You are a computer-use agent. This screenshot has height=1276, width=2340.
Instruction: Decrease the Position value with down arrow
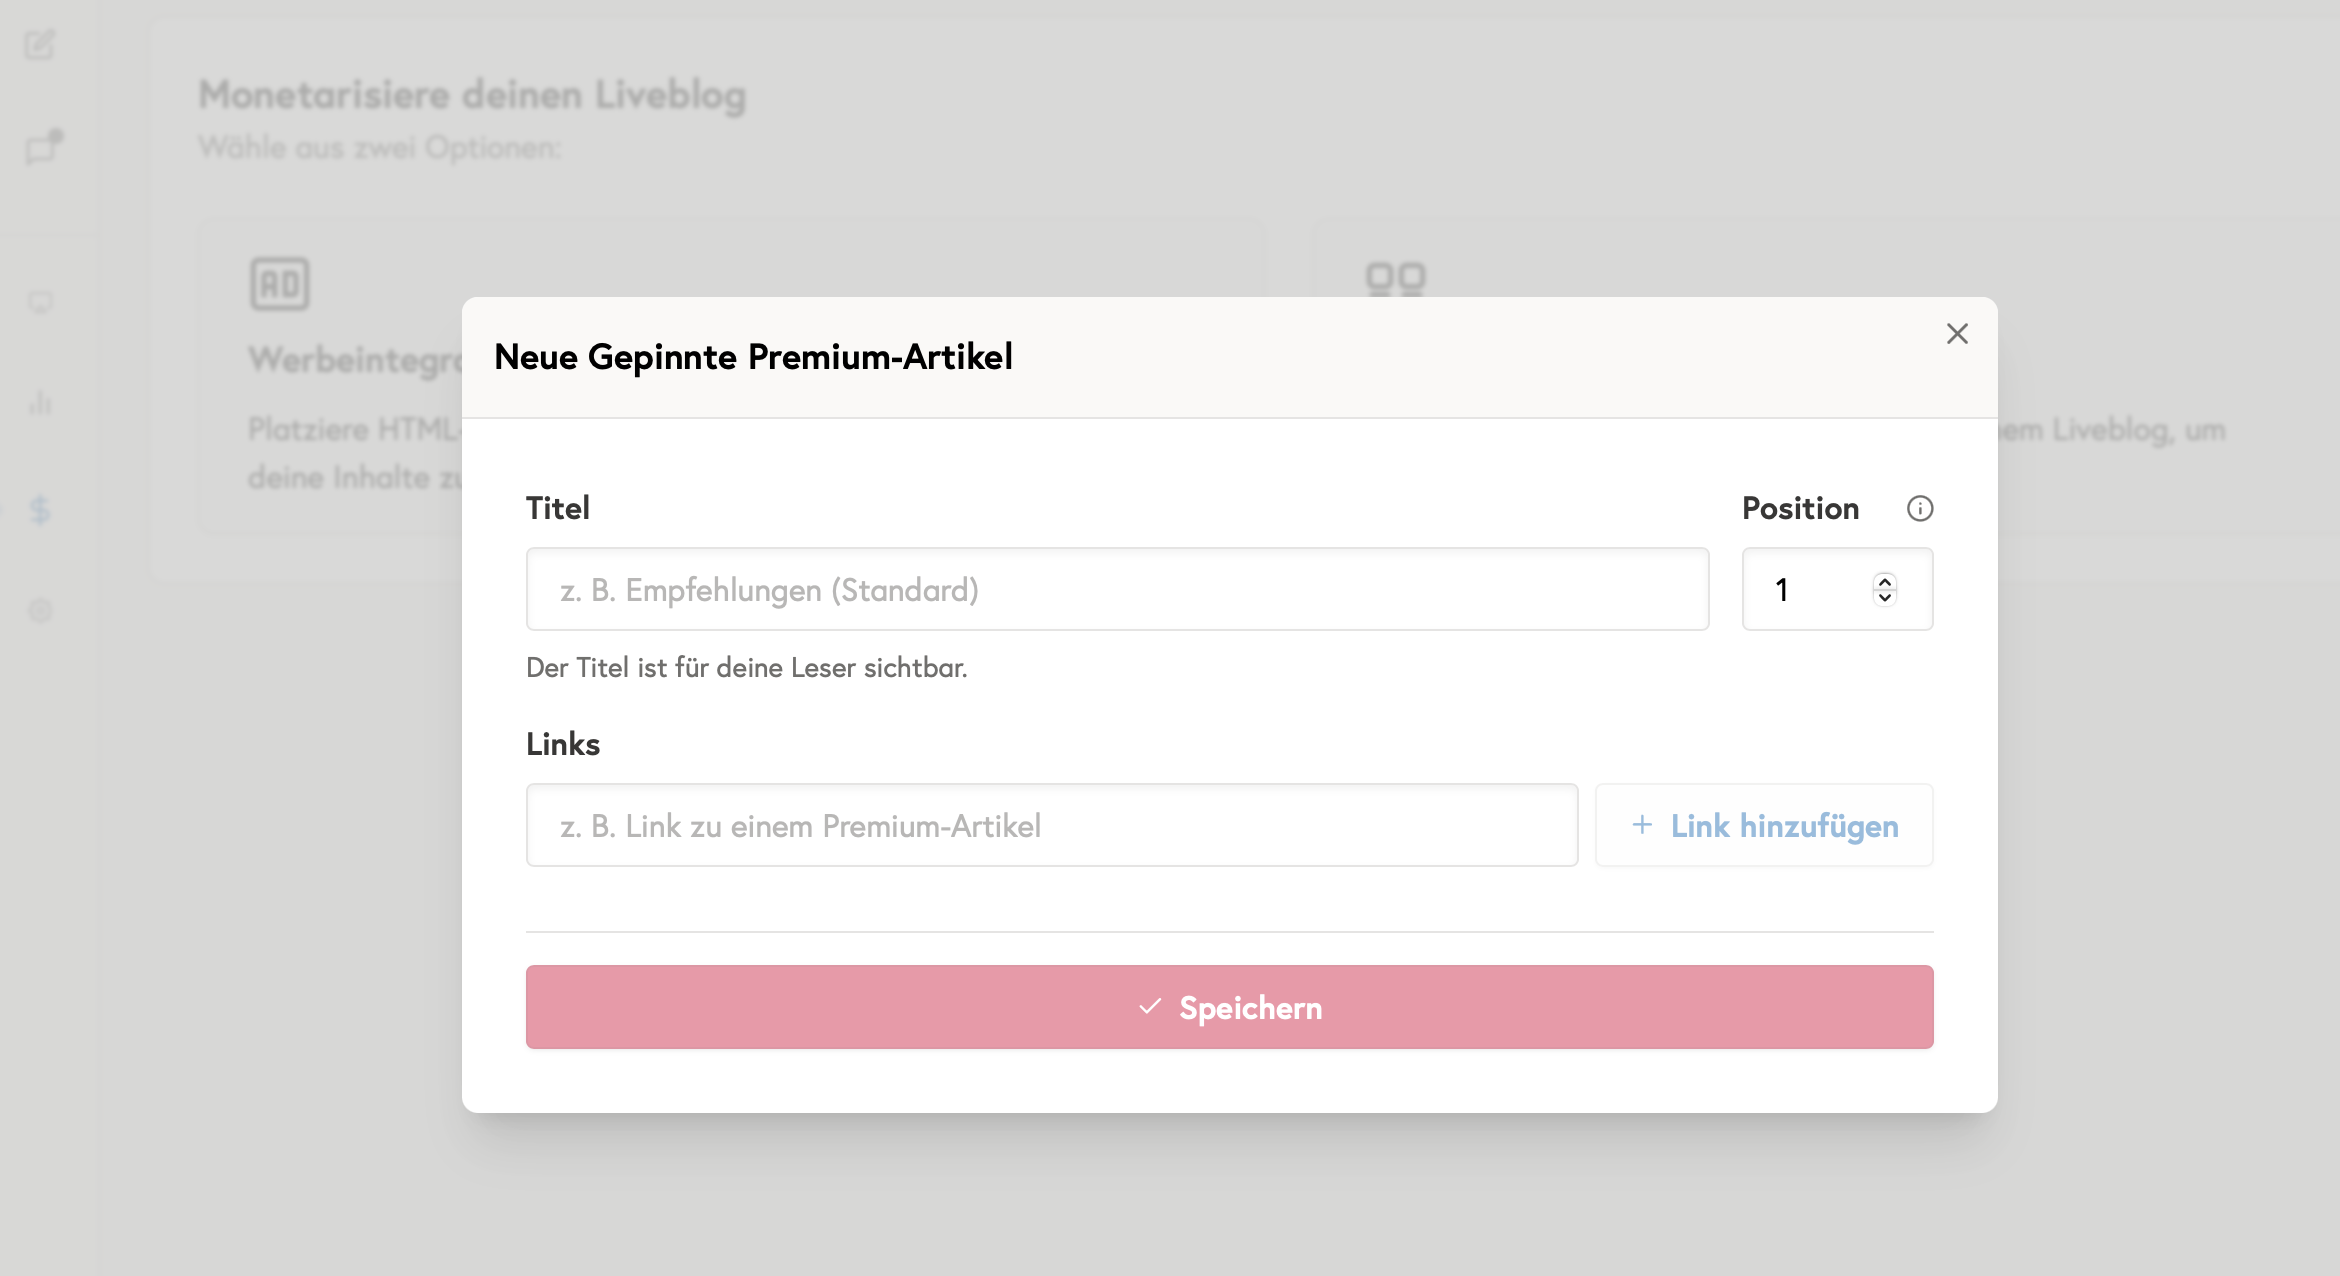pyautogui.click(x=1885, y=598)
